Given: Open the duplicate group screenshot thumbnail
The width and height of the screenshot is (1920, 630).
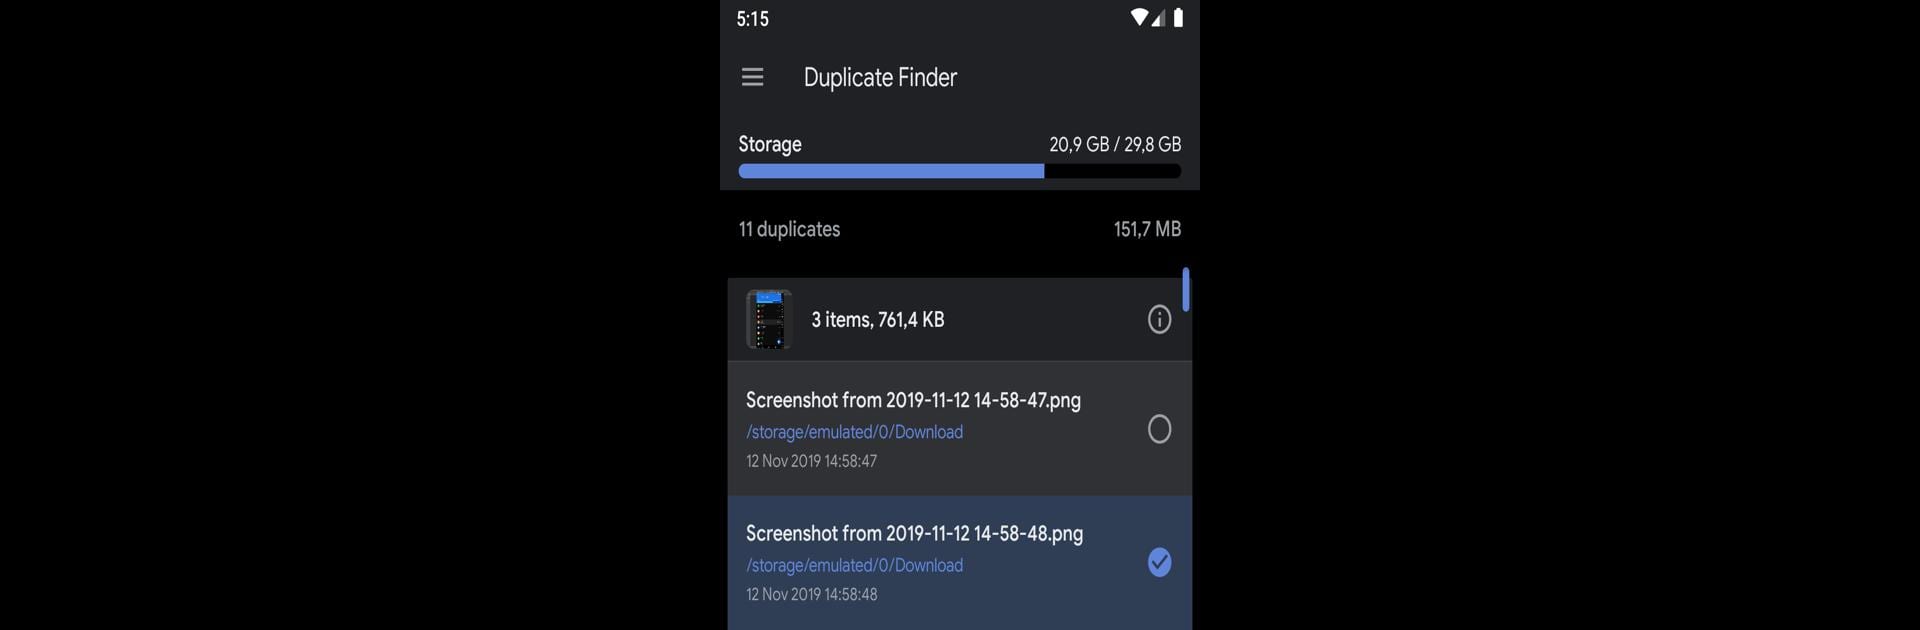Looking at the screenshot, I should pyautogui.click(x=769, y=319).
